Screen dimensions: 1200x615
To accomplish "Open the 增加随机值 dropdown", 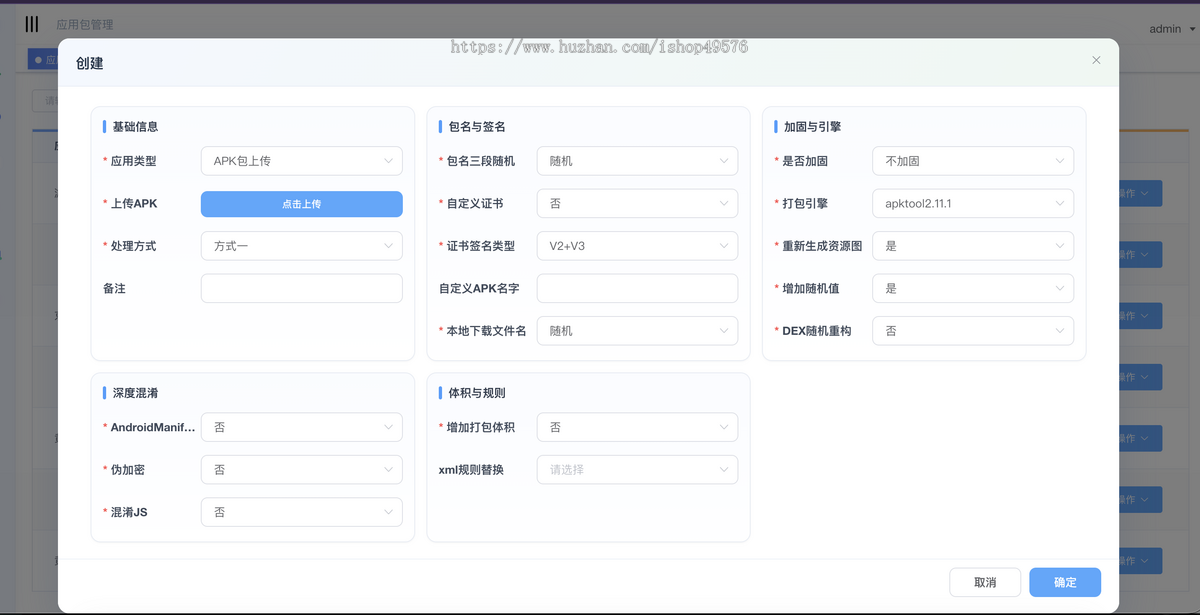I will pos(973,288).
